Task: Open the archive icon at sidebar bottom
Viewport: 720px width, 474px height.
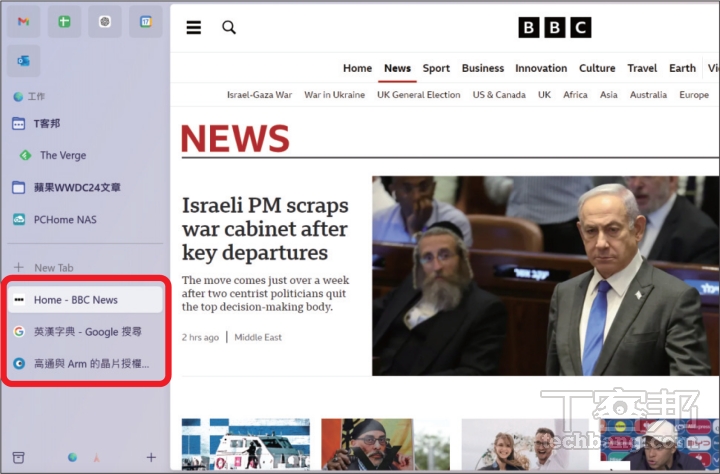Action: tap(18, 457)
